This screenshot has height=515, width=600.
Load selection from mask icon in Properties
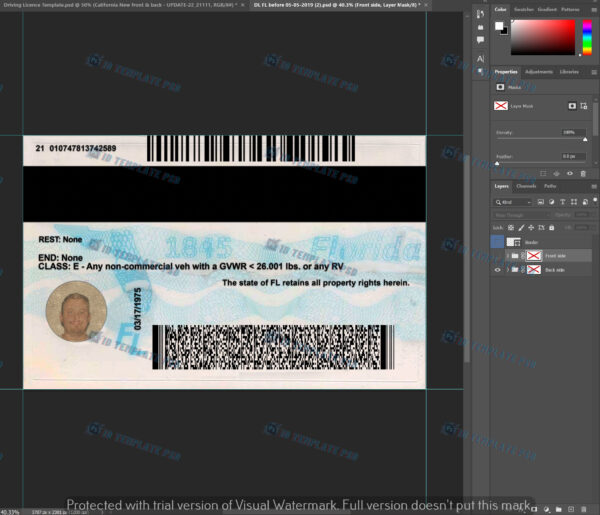543,173
